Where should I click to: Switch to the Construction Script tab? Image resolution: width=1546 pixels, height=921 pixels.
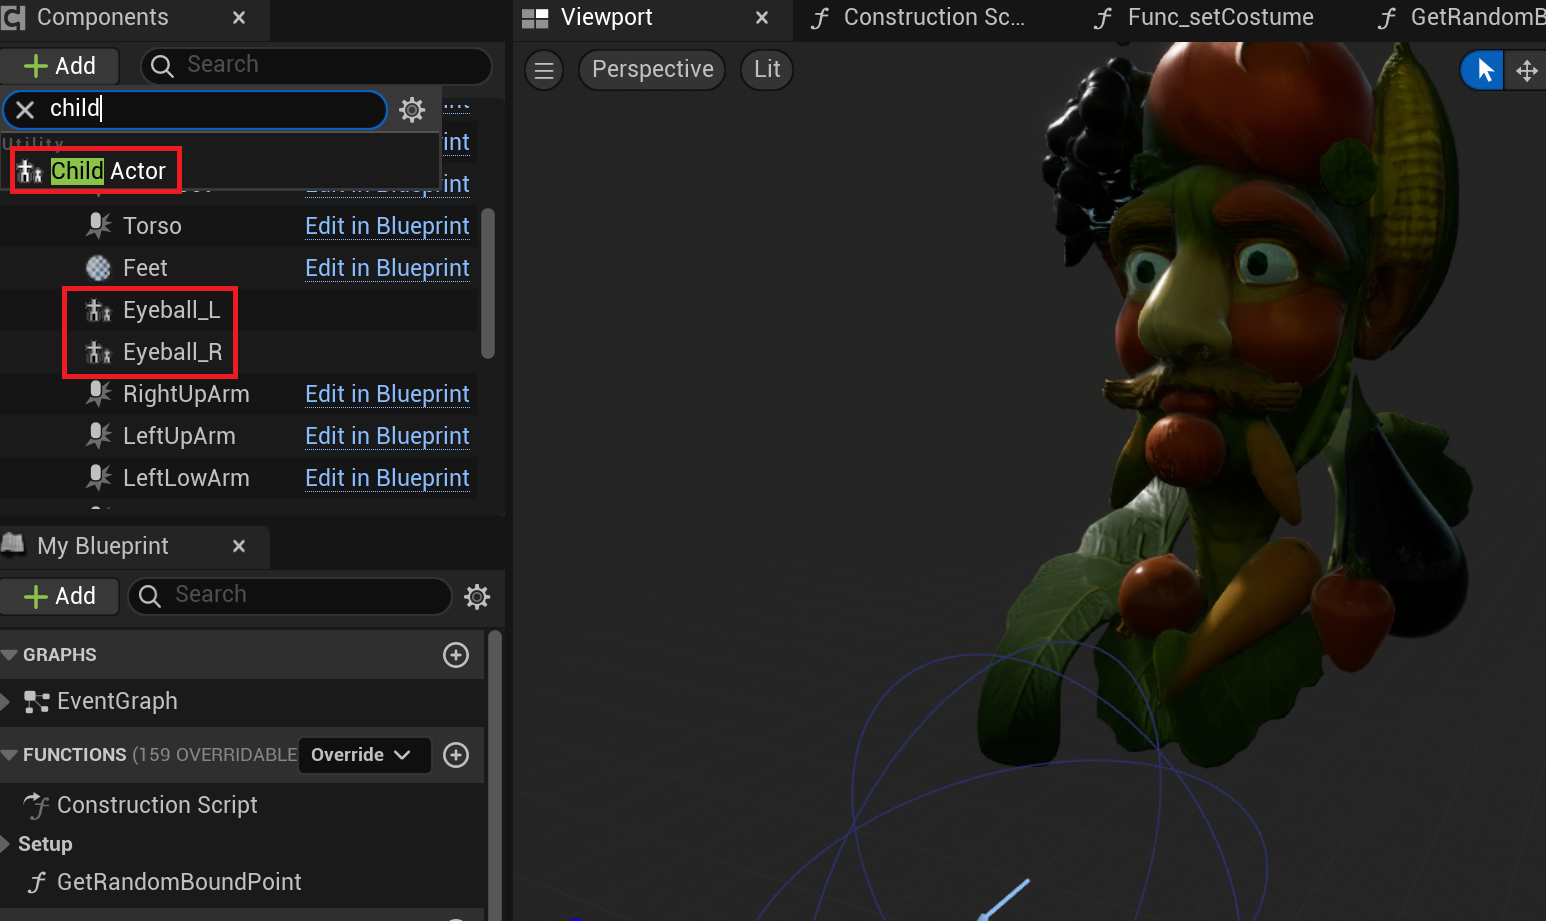934,18
